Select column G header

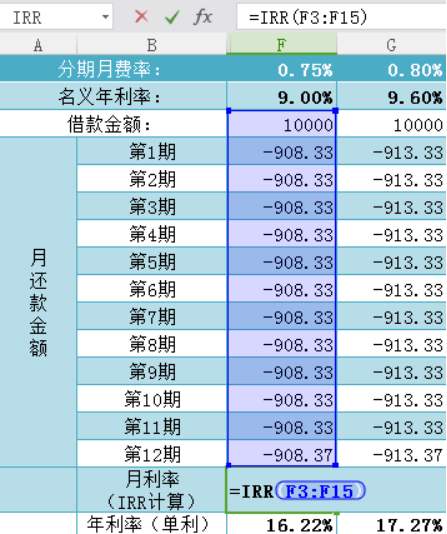click(392, 44)
